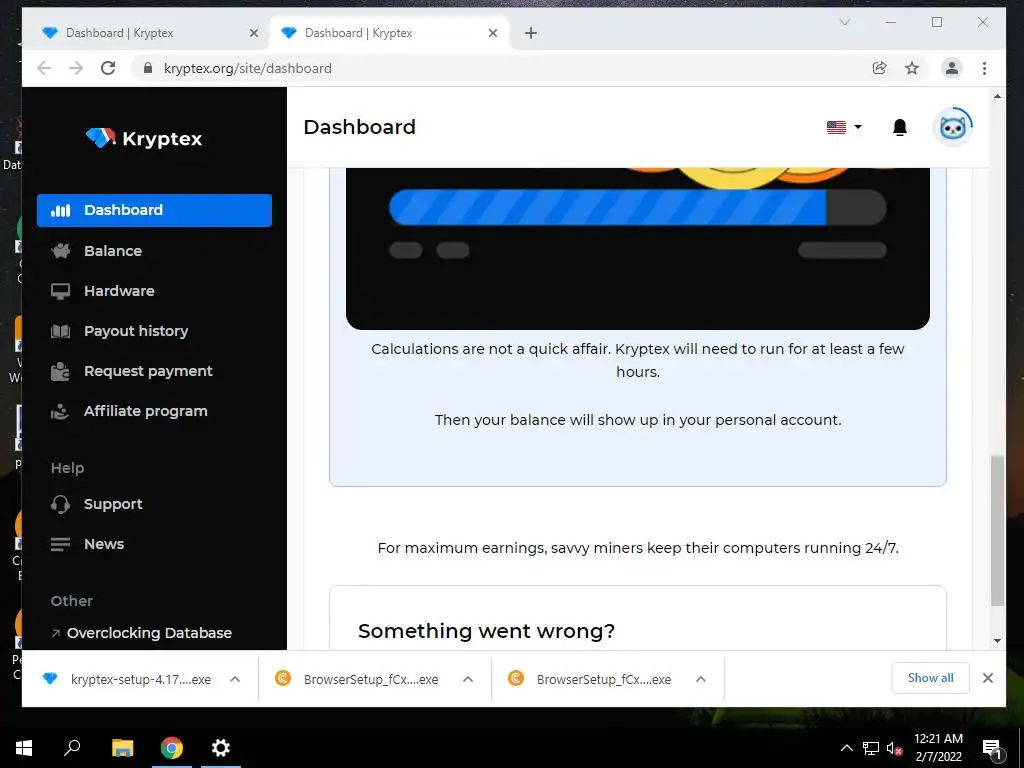
Task: Go back in browser
Action: tap(44, 68)
